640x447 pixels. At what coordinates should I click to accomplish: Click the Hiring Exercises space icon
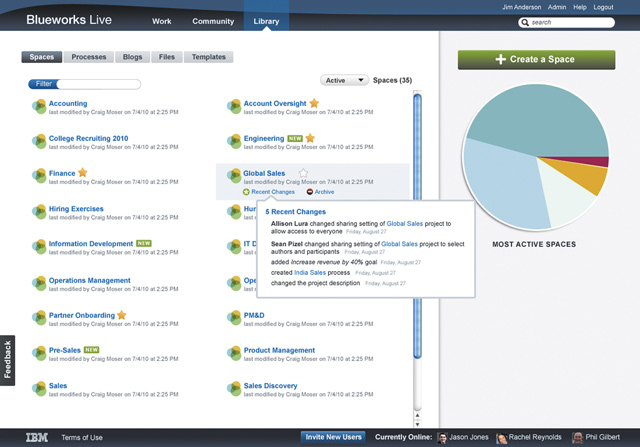point(39,212)
